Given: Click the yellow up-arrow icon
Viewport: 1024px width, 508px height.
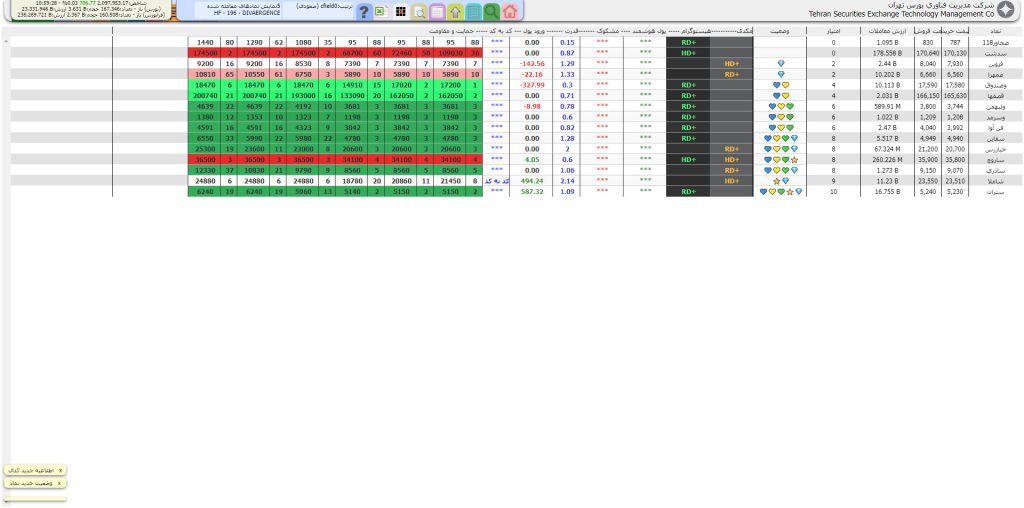Looking at the screenshot, I should point(455,11).
